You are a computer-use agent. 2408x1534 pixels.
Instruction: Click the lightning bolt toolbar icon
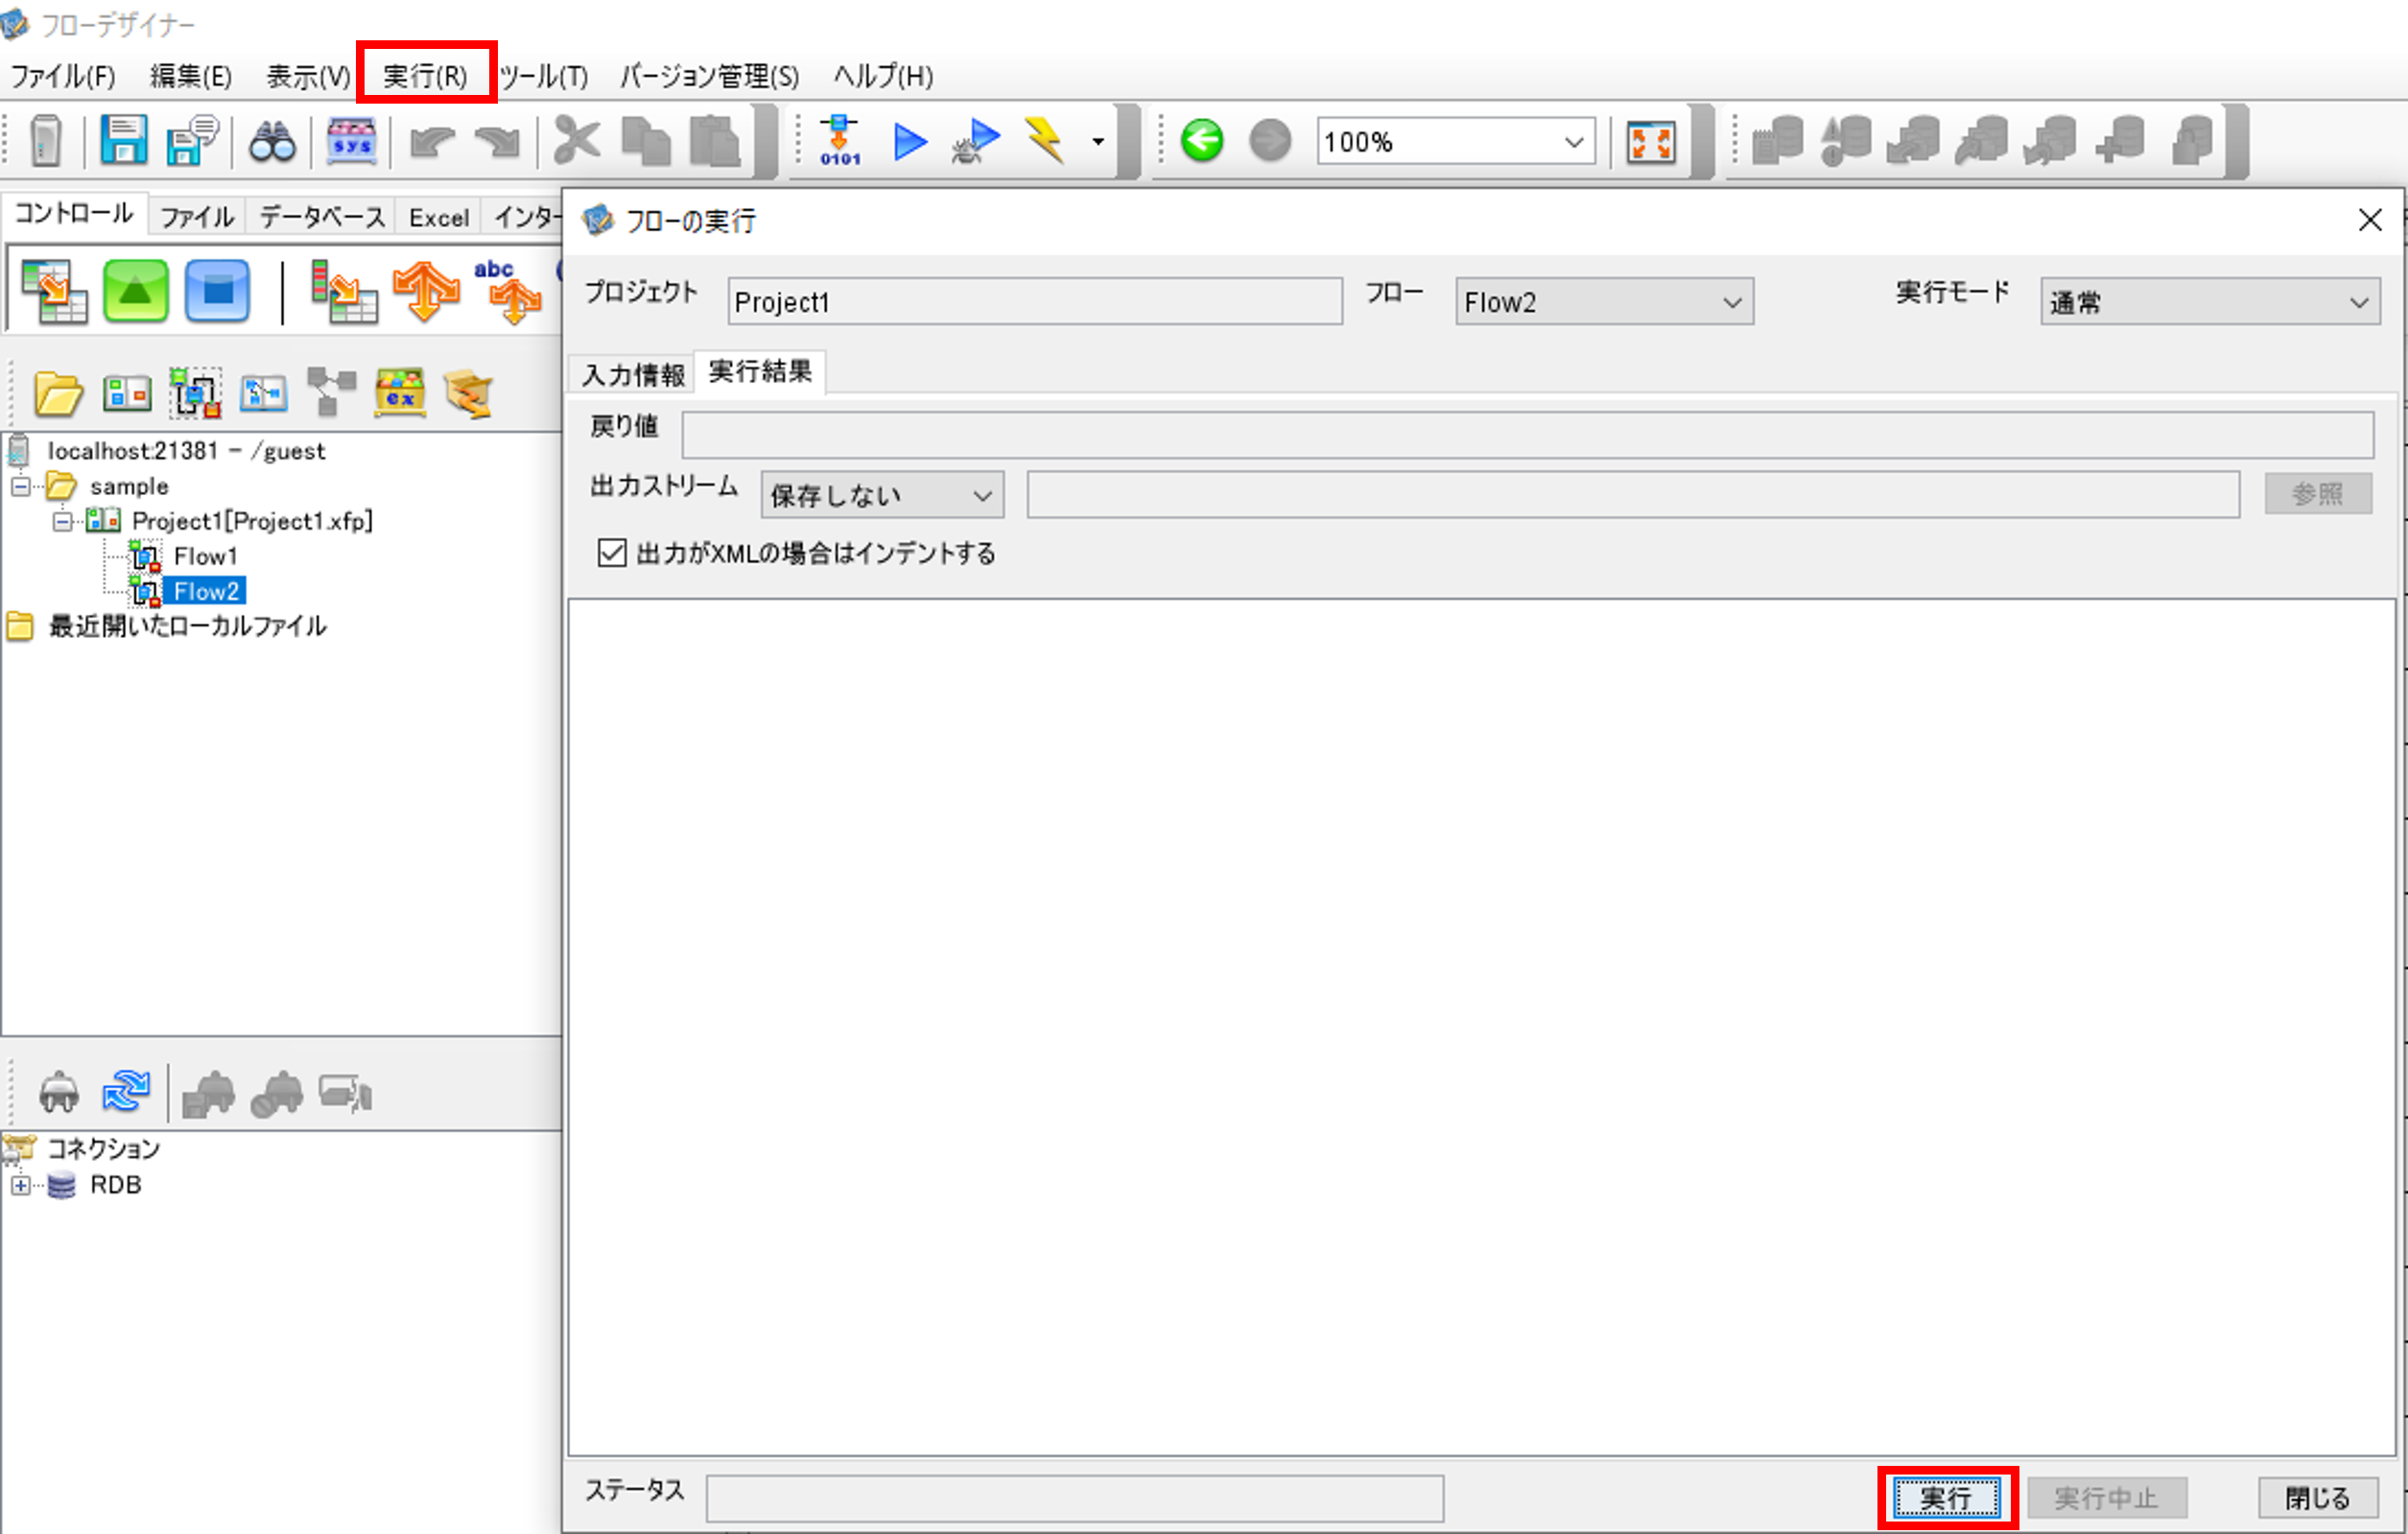pyautogui.click(x=1045, y=140)
